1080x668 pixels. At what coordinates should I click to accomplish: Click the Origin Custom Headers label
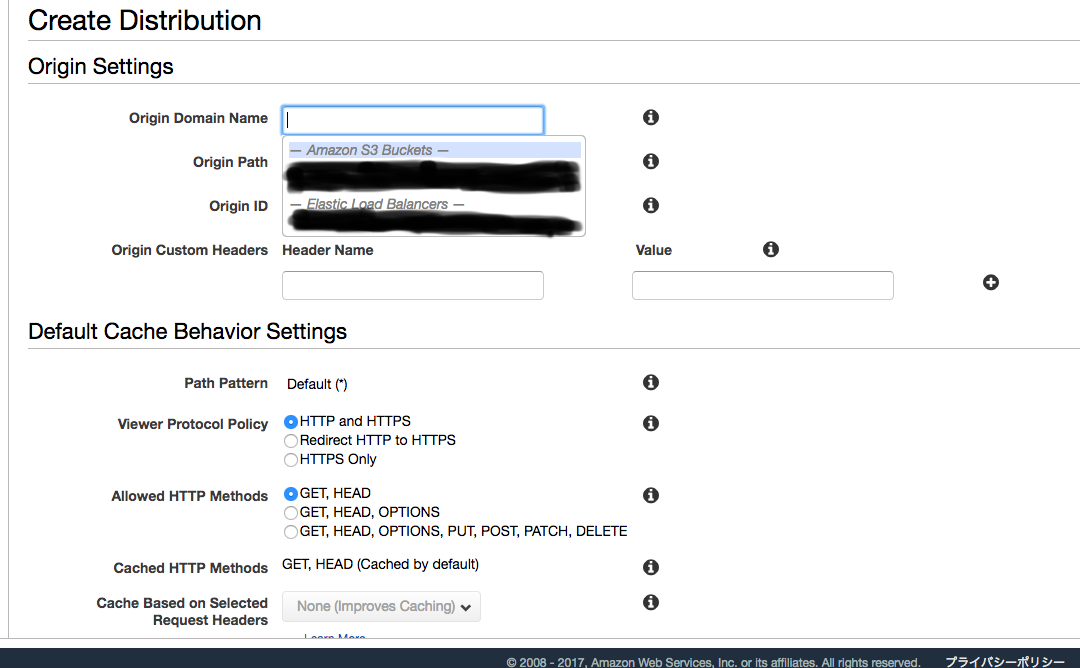click(x=189, y=250)
